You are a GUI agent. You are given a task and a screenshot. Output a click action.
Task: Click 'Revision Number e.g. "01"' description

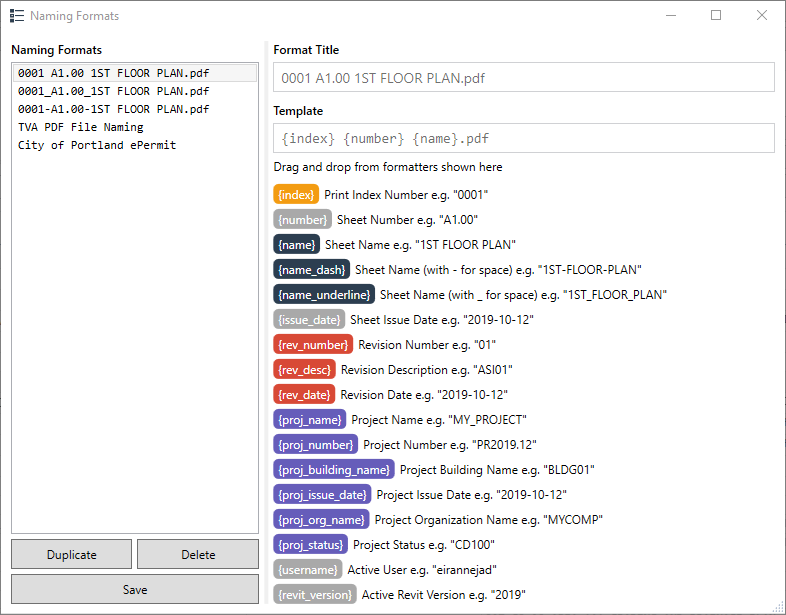tap(427, 345)
